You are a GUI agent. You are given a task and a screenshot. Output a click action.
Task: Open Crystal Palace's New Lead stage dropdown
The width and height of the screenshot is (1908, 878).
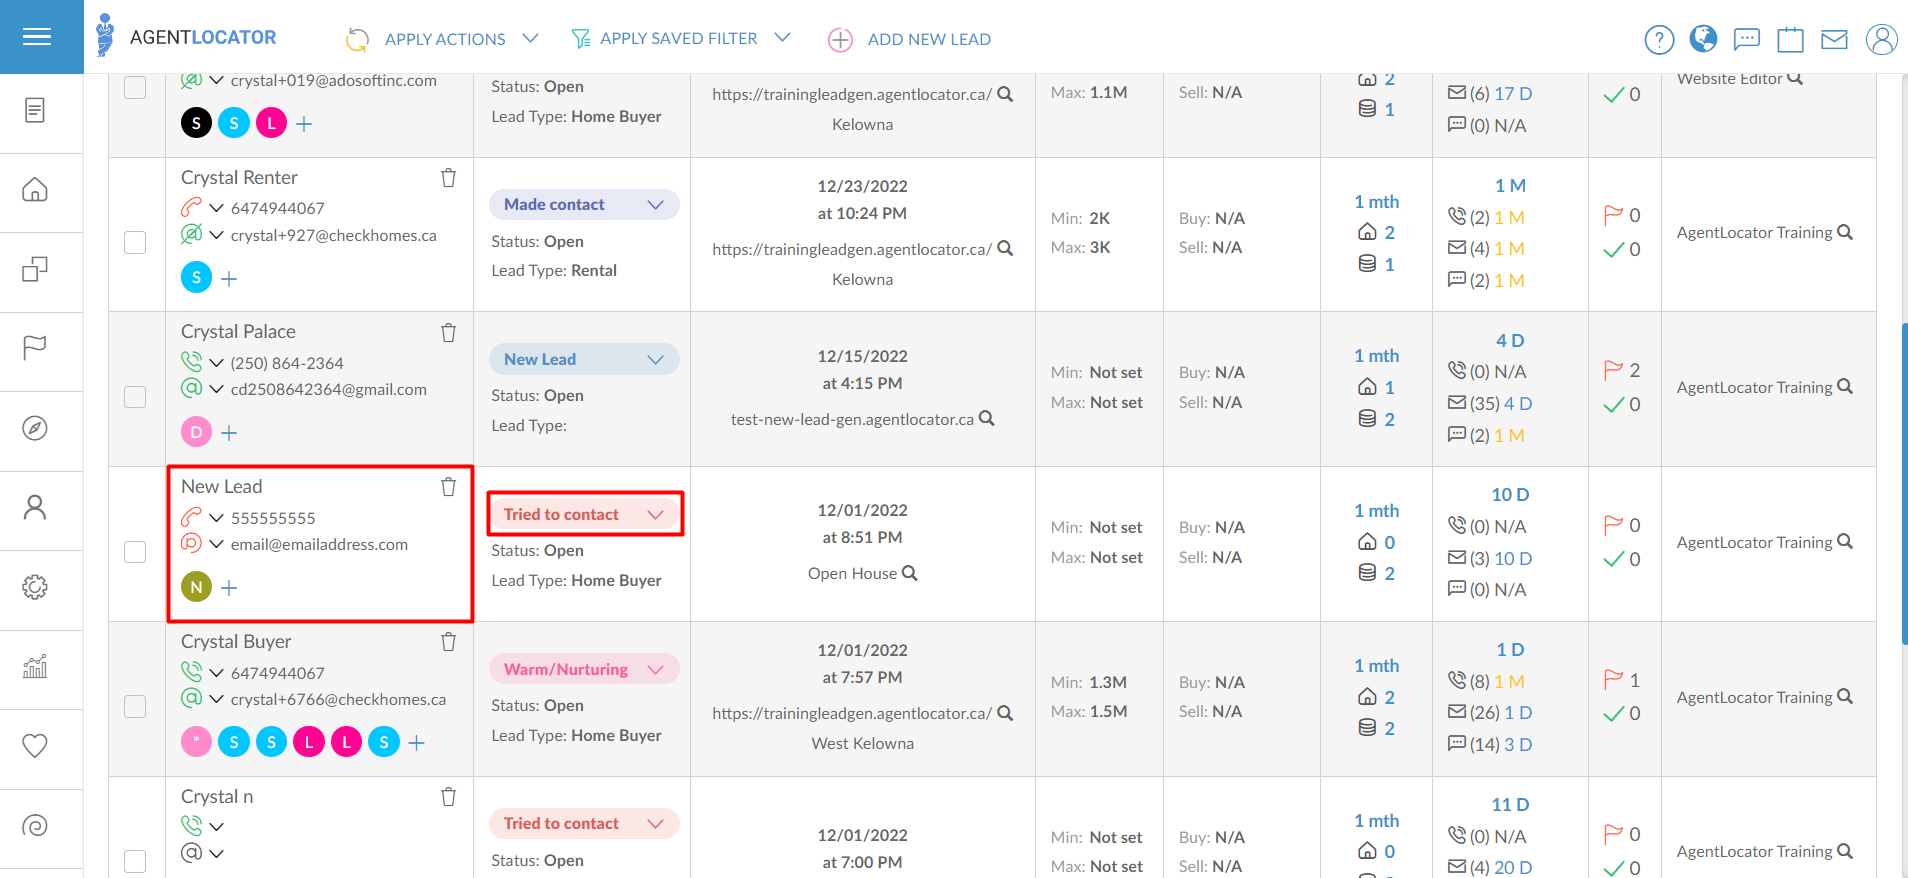pyautogui.click(x=584, y=360)
